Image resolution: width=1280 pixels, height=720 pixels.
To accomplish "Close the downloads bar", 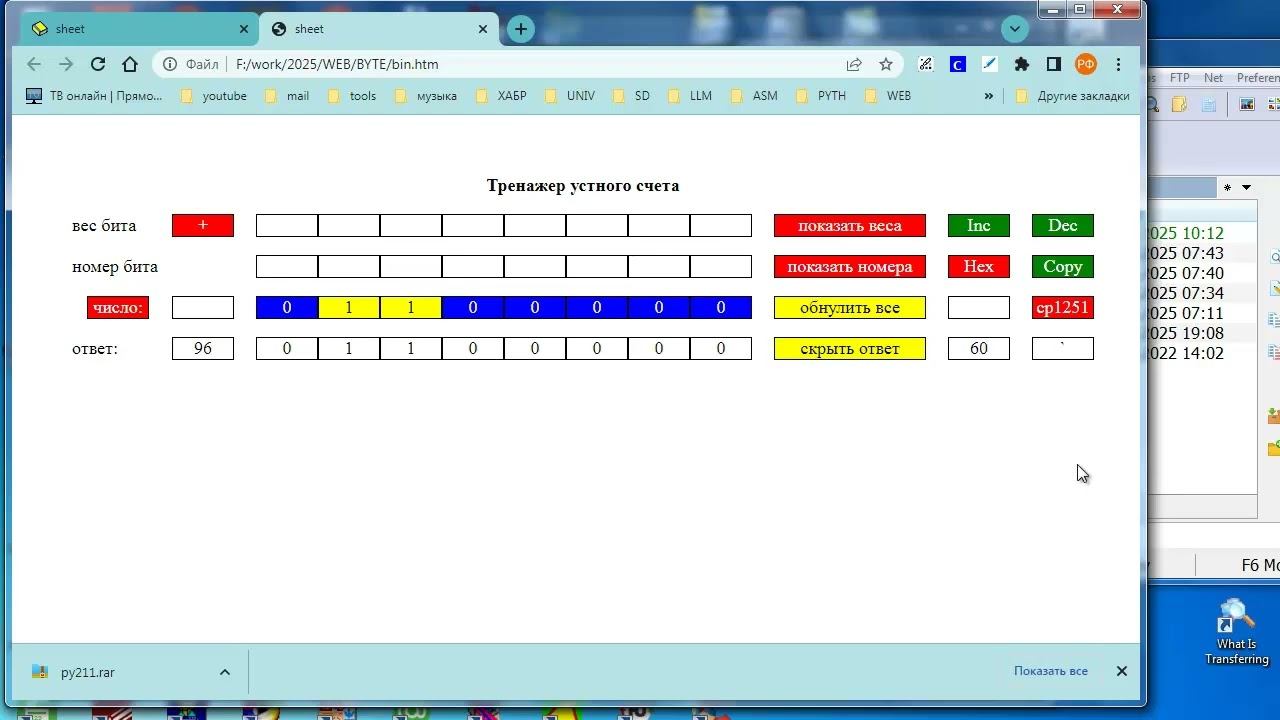I will pyautogui.click(x=1122, y=671).
